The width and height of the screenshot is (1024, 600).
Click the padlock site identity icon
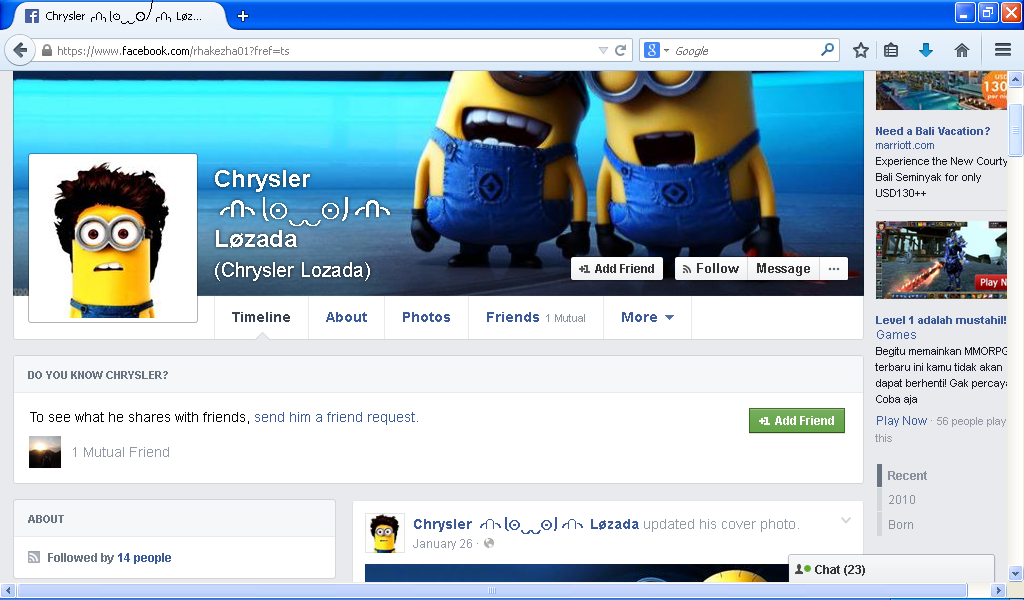tap(46, 50)
